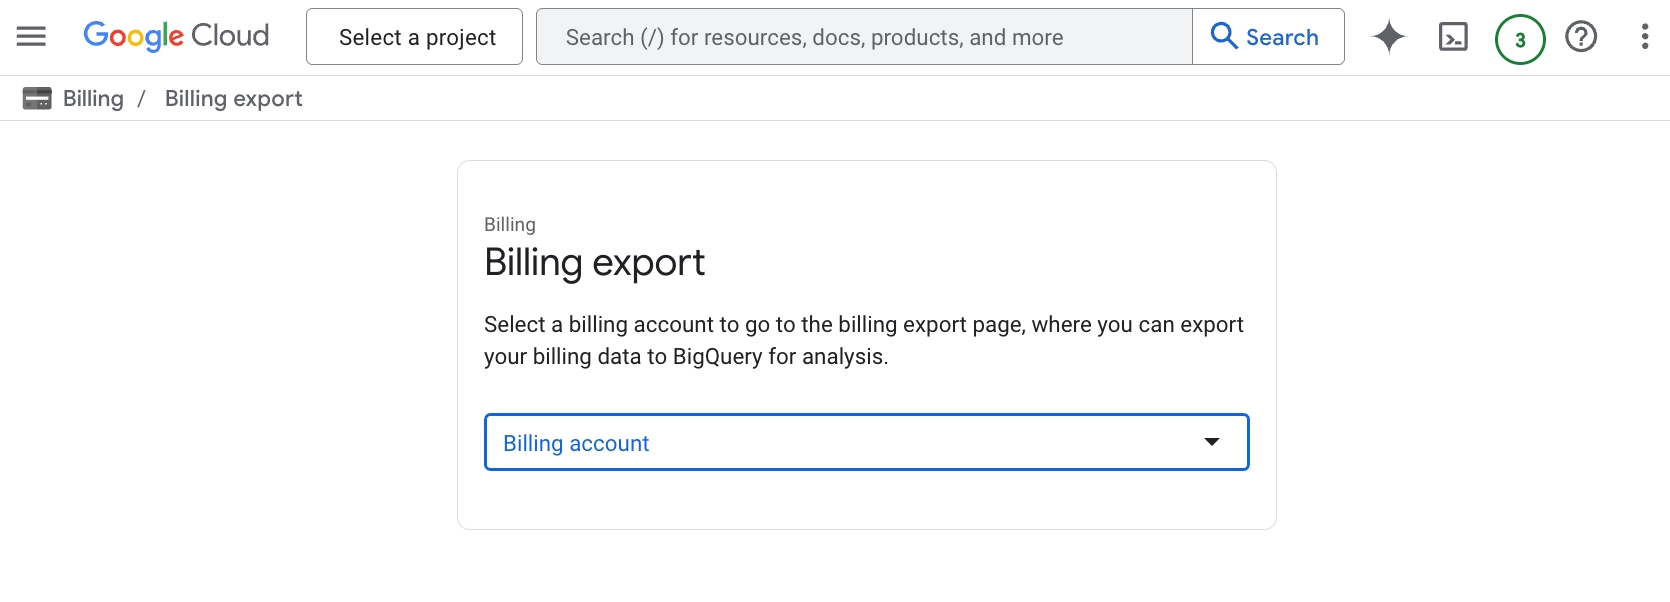Open the Select a project picker
This screenshot has height=602, width=1670.
point(414,37)
